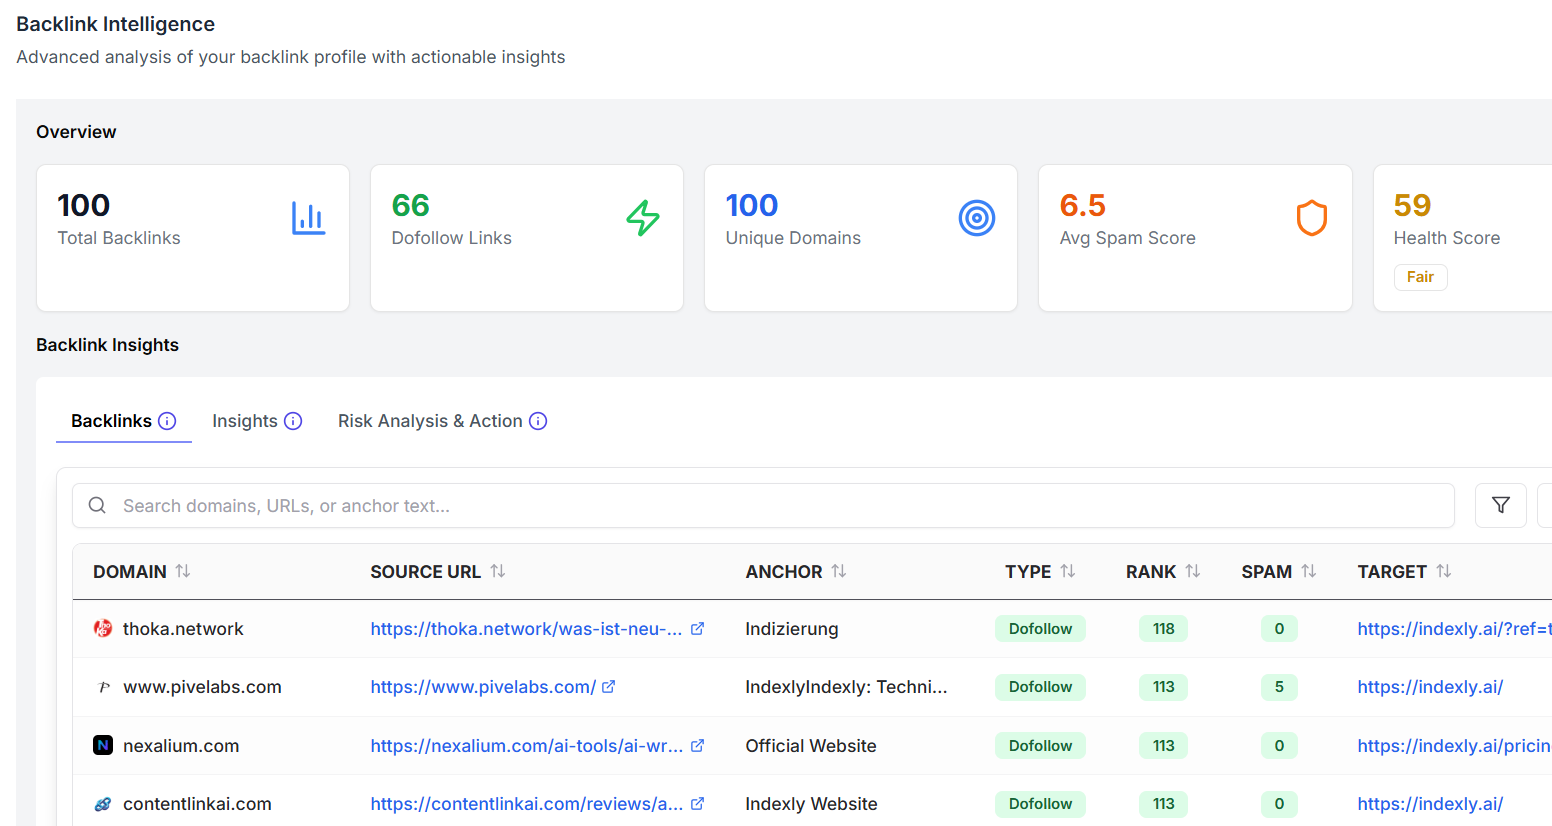Click inside the search domains input field
The width and height of the screenshot is (1552, 826).
tap(400, 505)
